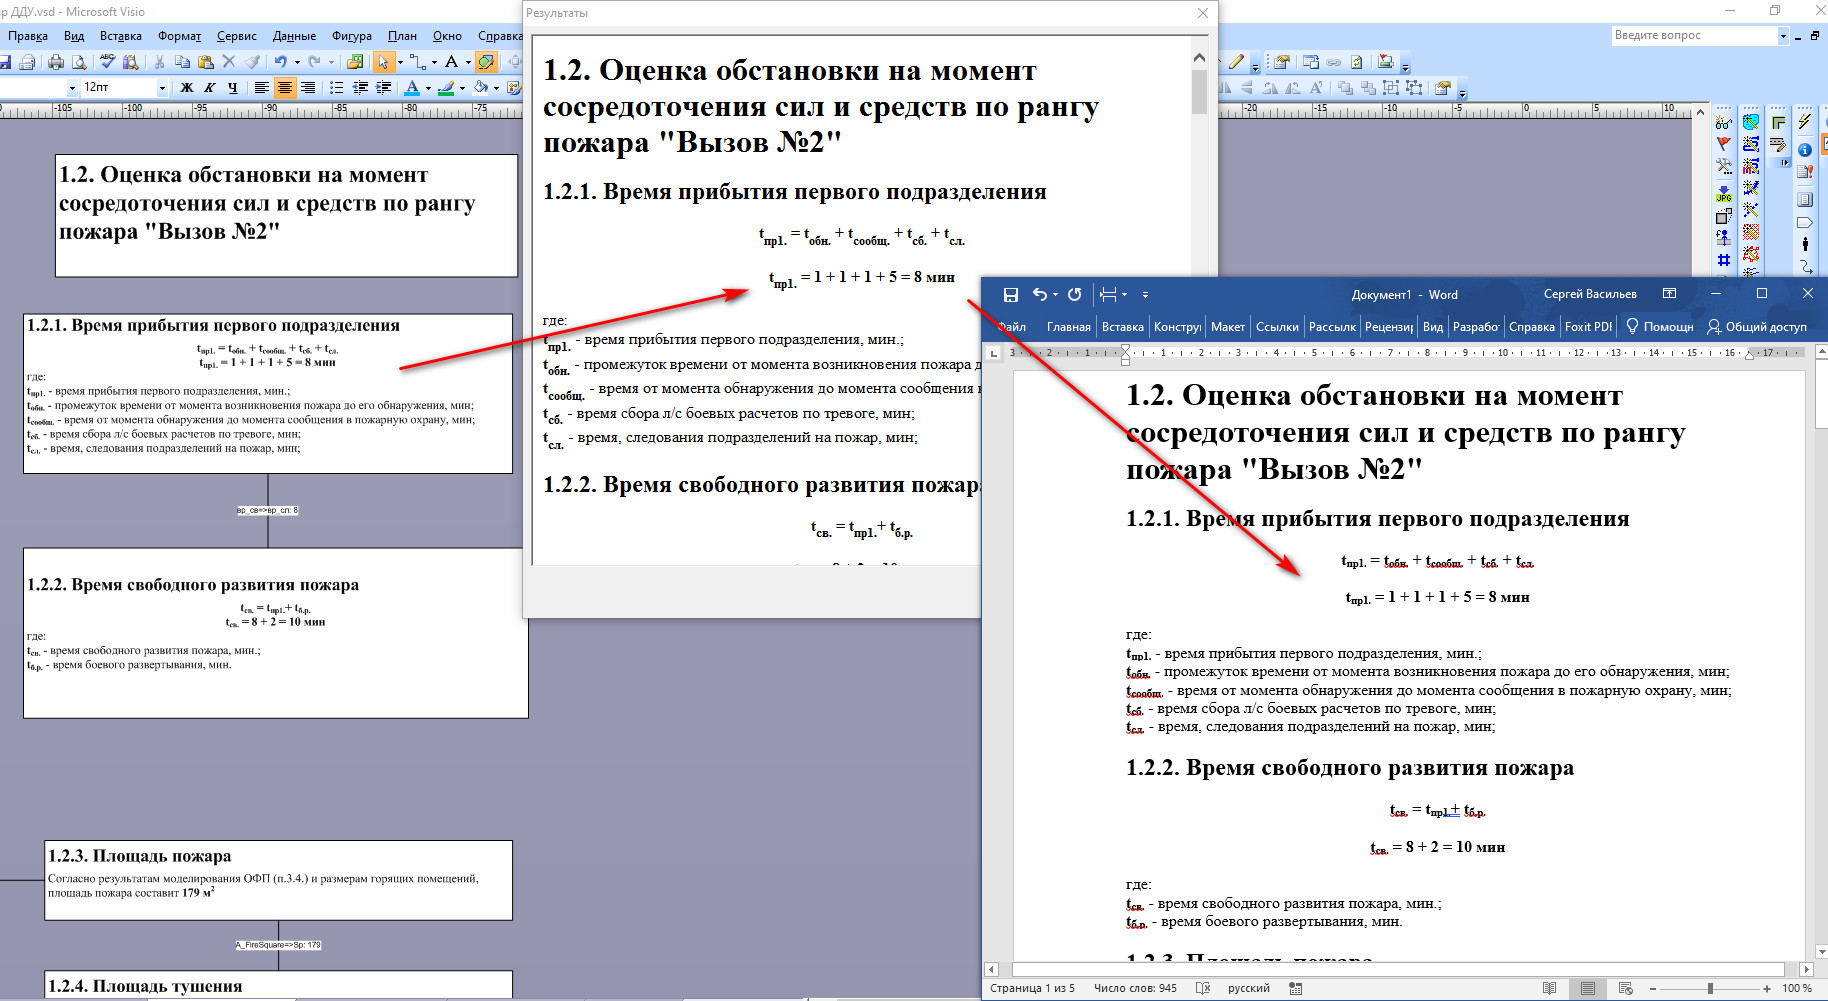Expand the fill color dropdown arrow in Visio
The width and height of the screenshot is (1828, 1001).
[497, 88]
